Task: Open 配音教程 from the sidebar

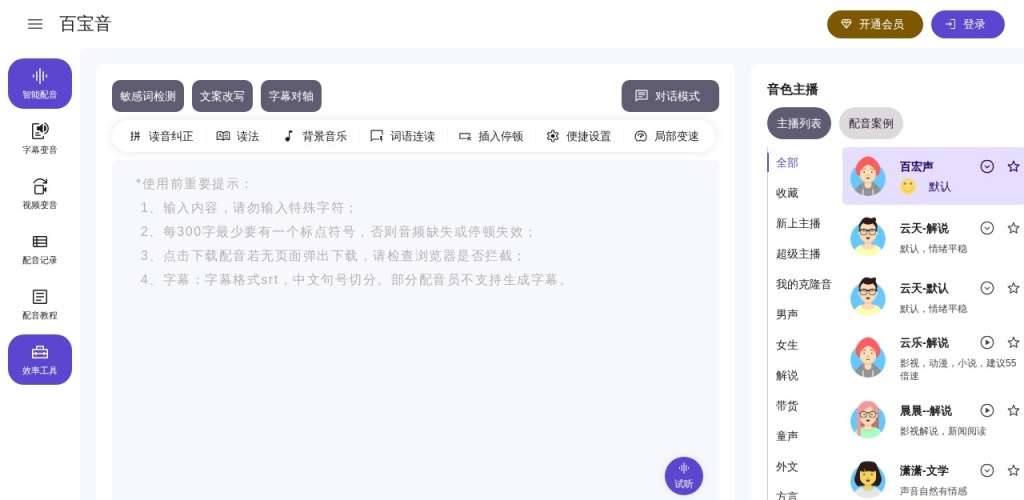Action: [x=40, y=303]
